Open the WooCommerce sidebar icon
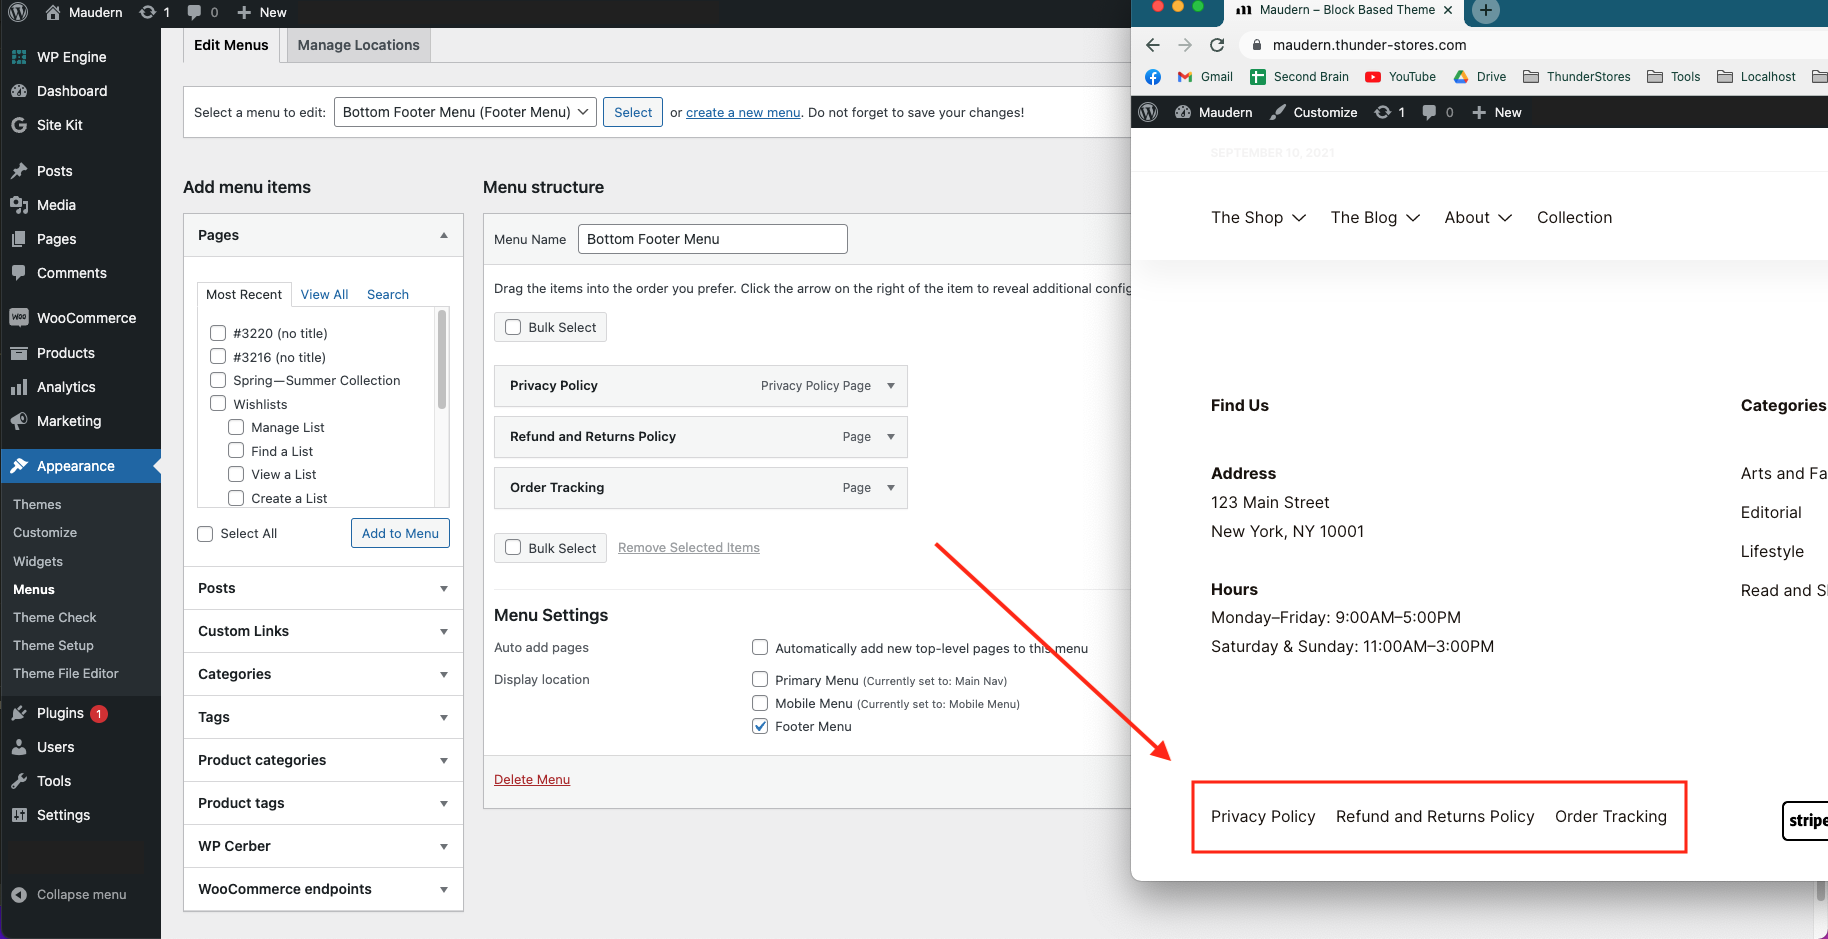 click(x=19, y=318)
